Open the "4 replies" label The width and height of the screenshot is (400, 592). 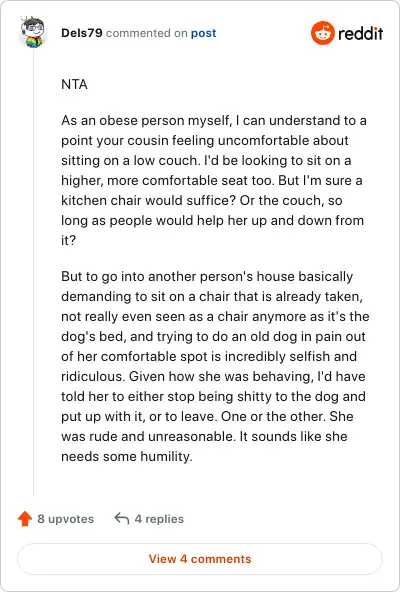click(x=159, y=519)
